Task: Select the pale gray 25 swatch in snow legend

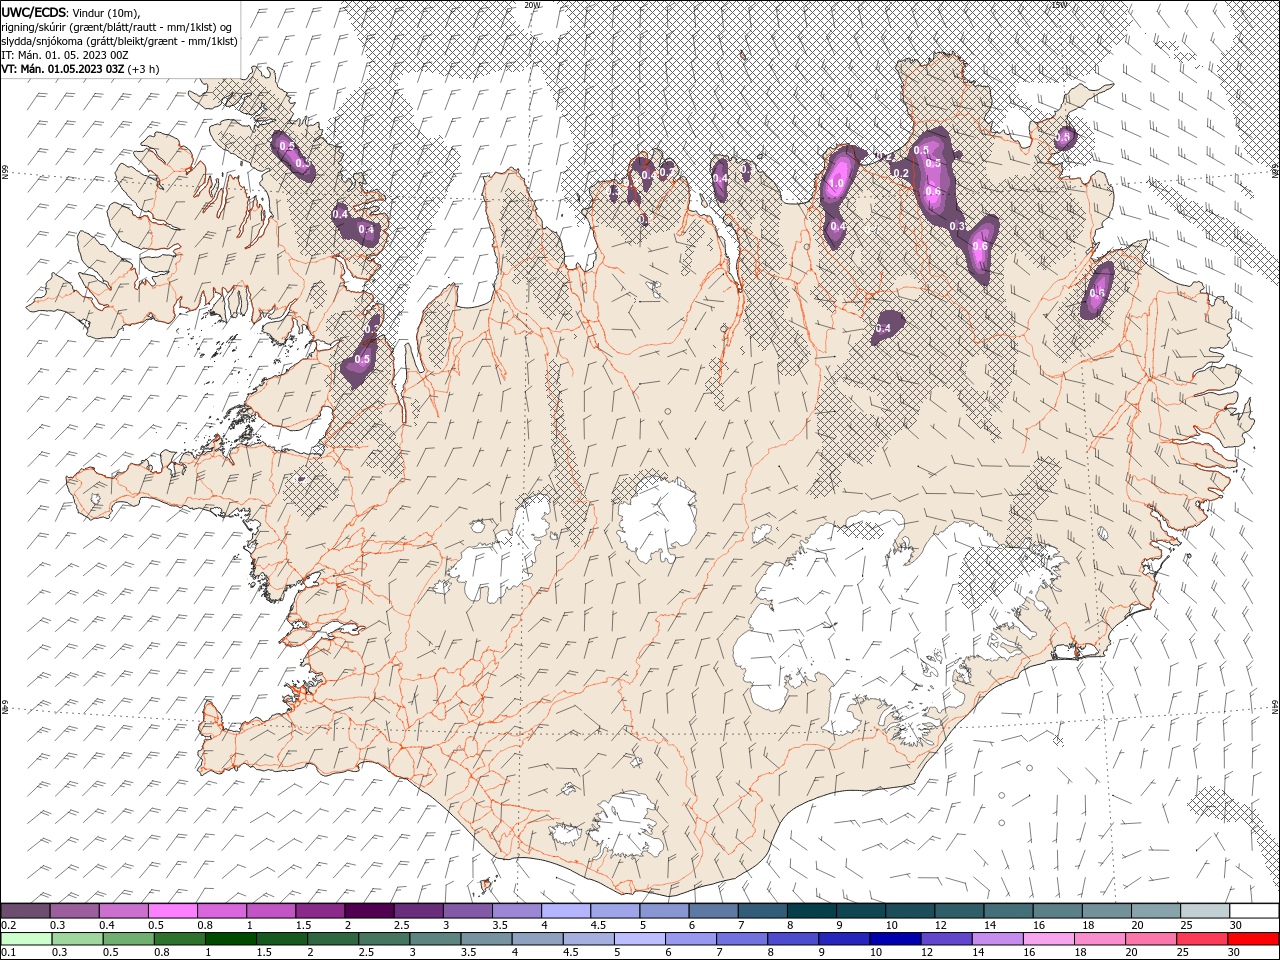Action: coord(1204,911)
